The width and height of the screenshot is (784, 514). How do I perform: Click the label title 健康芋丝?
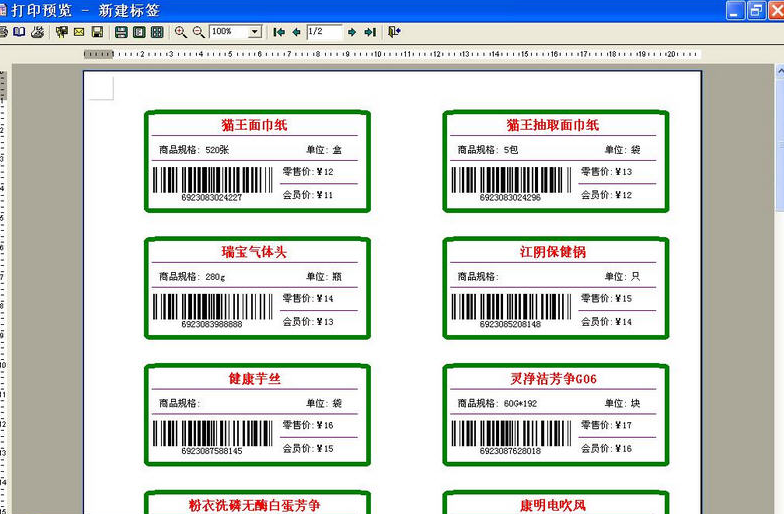pos(254,378)
